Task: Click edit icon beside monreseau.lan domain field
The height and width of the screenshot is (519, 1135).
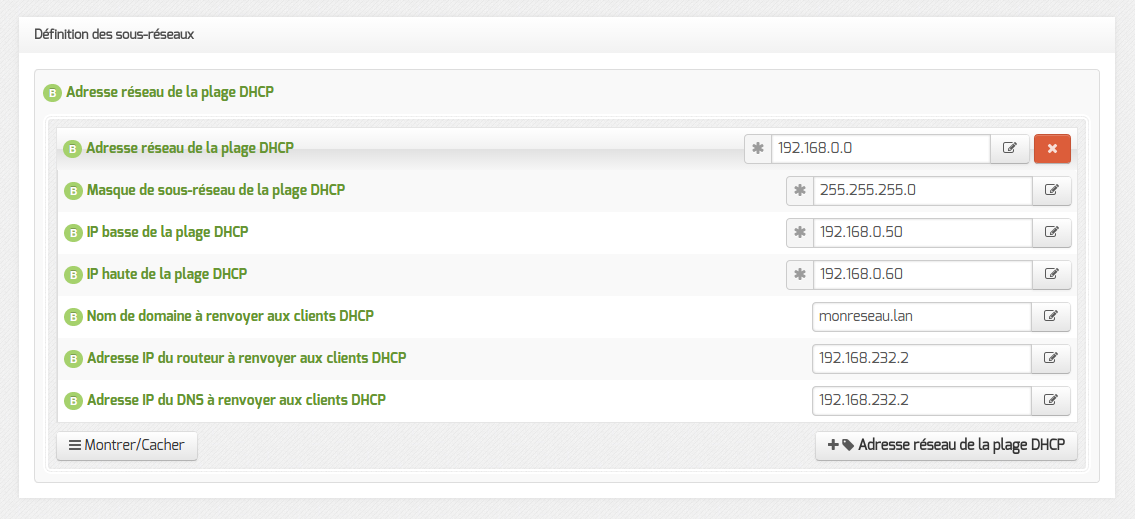Action: point(1052,316)
